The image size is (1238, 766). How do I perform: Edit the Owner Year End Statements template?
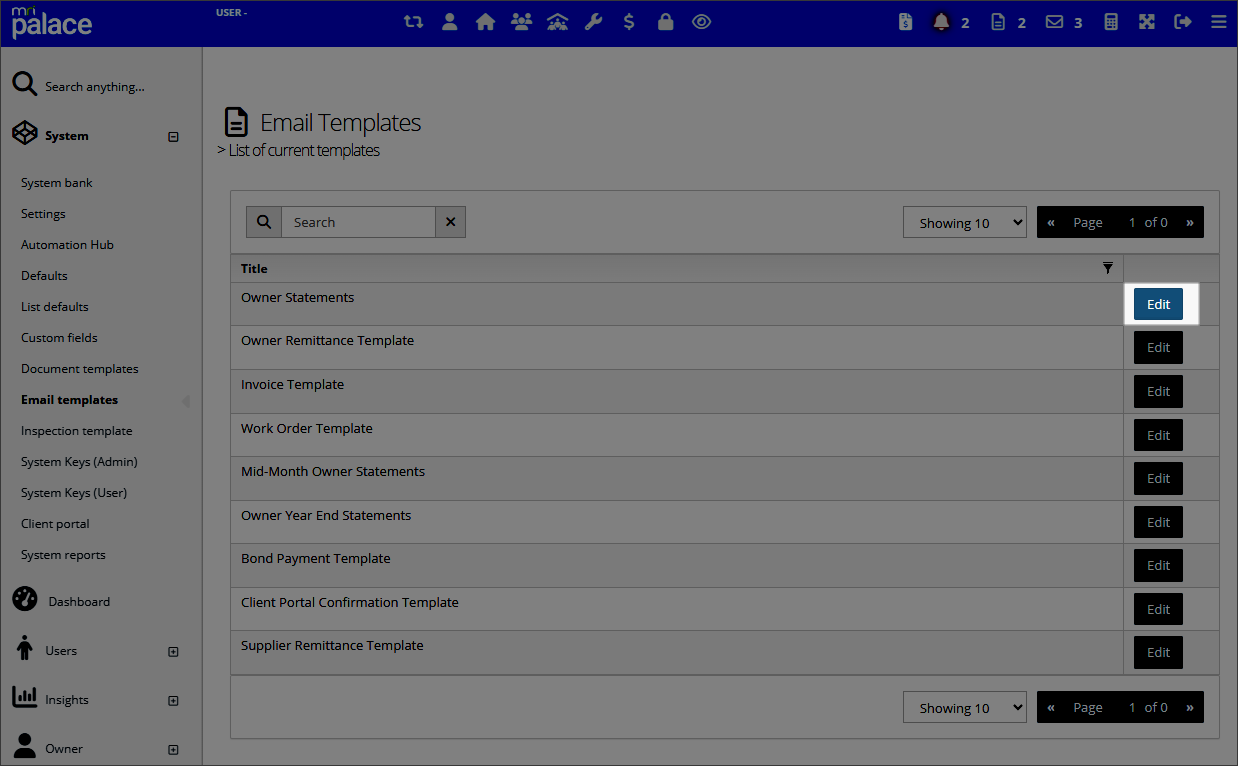pos(1158,522)
